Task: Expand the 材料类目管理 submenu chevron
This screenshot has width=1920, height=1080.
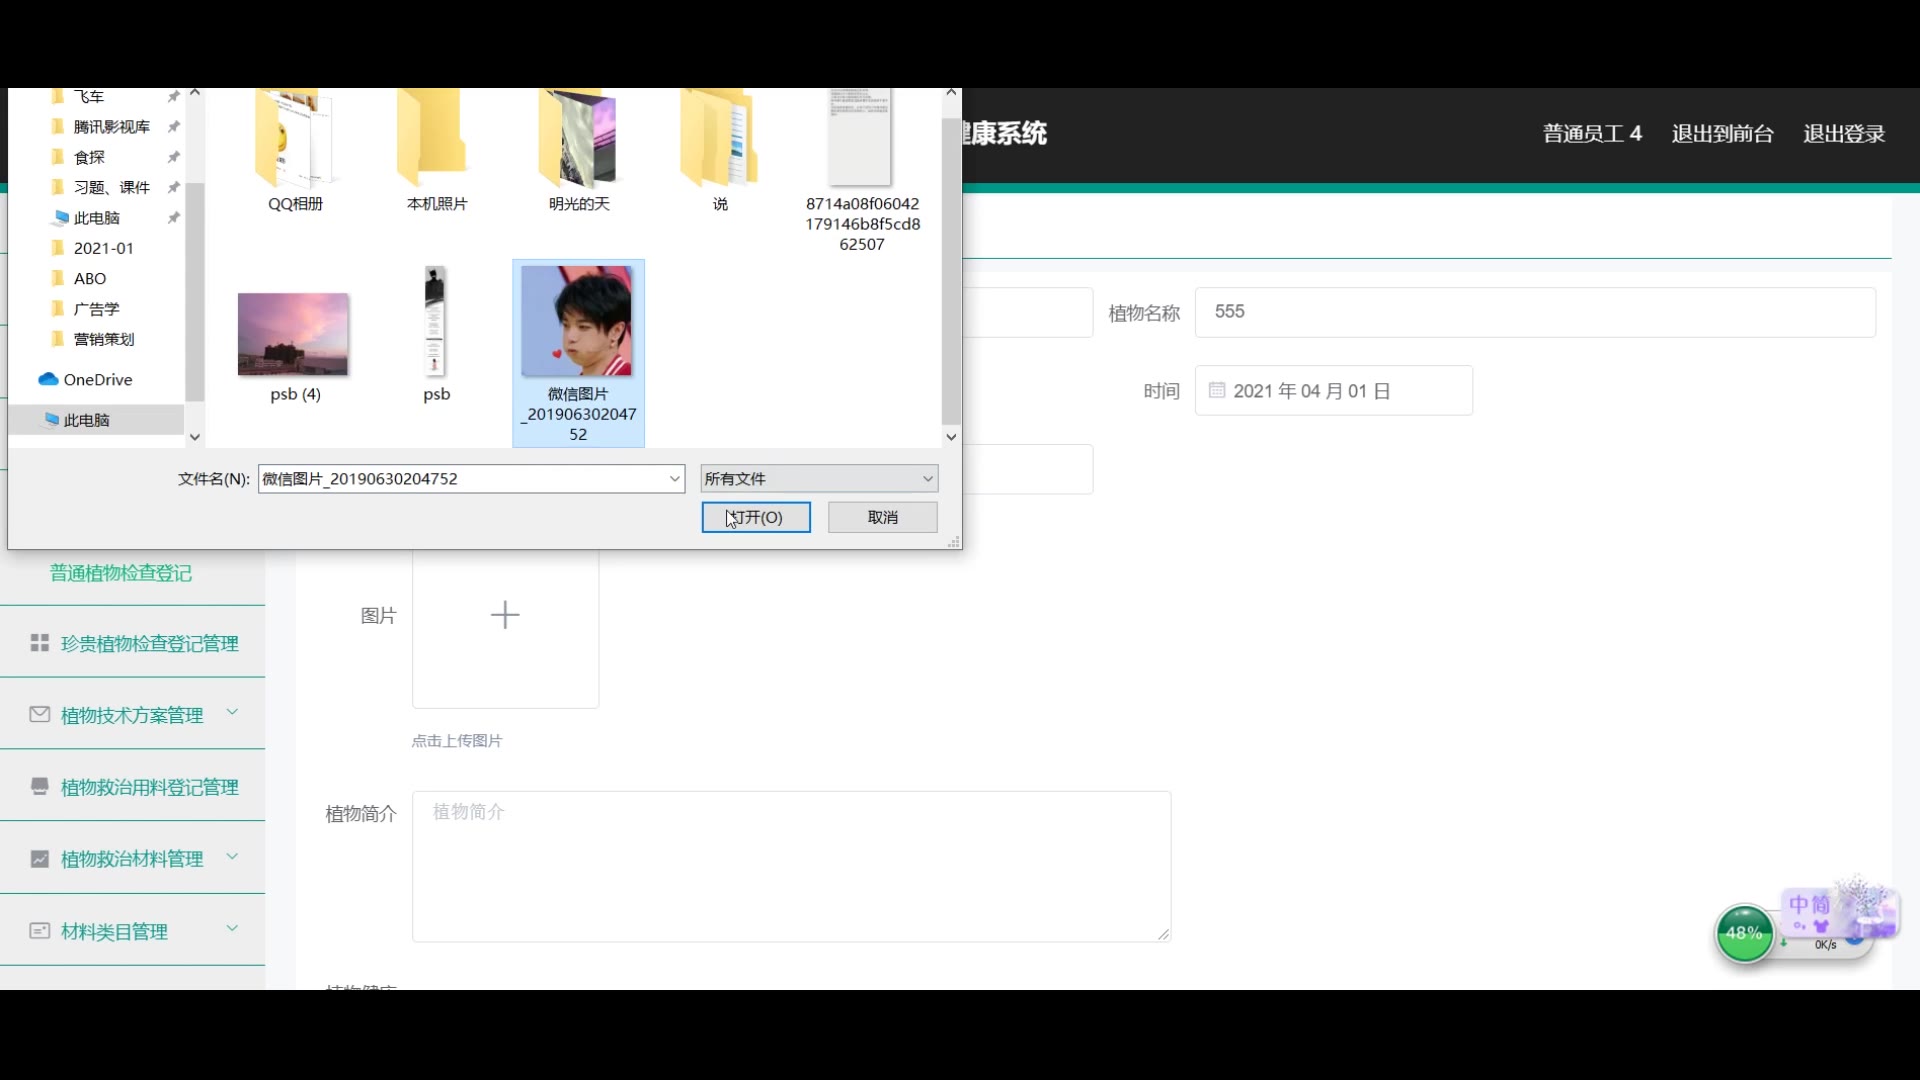Action: coord(232,928)
